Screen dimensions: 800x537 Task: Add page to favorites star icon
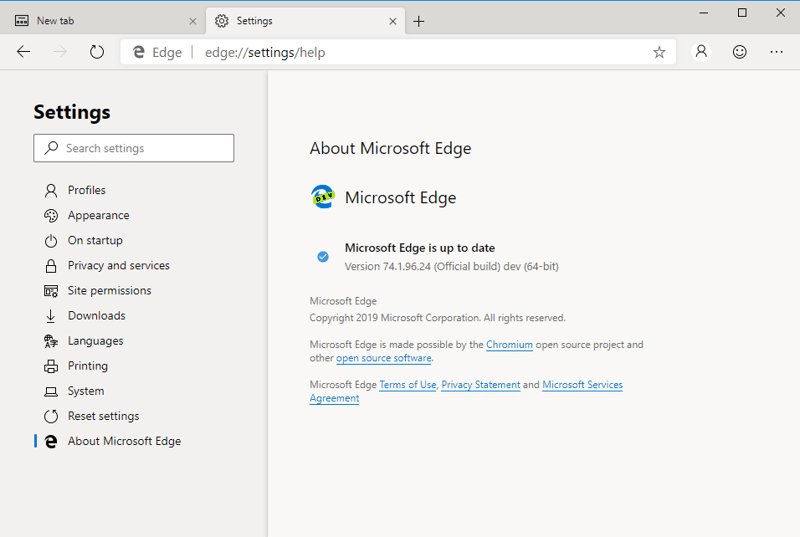click(x=659, y=52)
